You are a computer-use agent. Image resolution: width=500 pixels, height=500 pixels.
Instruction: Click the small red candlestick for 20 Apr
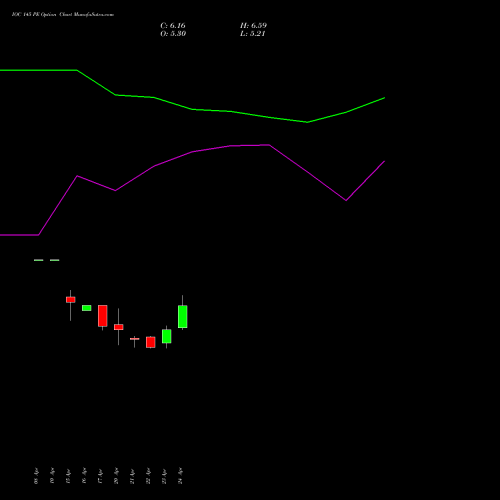coord(119,327)
